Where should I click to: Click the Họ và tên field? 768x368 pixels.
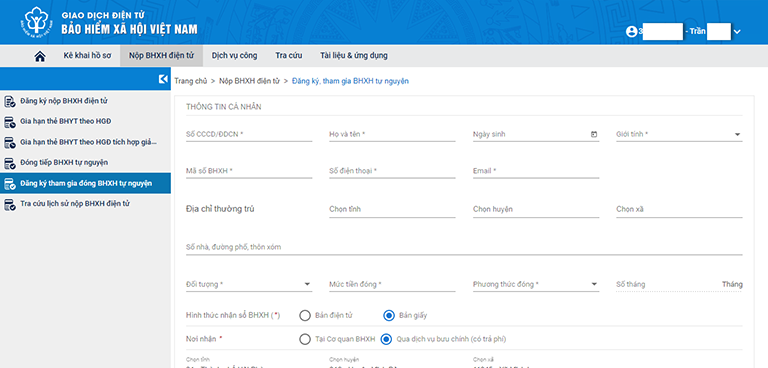392,134
